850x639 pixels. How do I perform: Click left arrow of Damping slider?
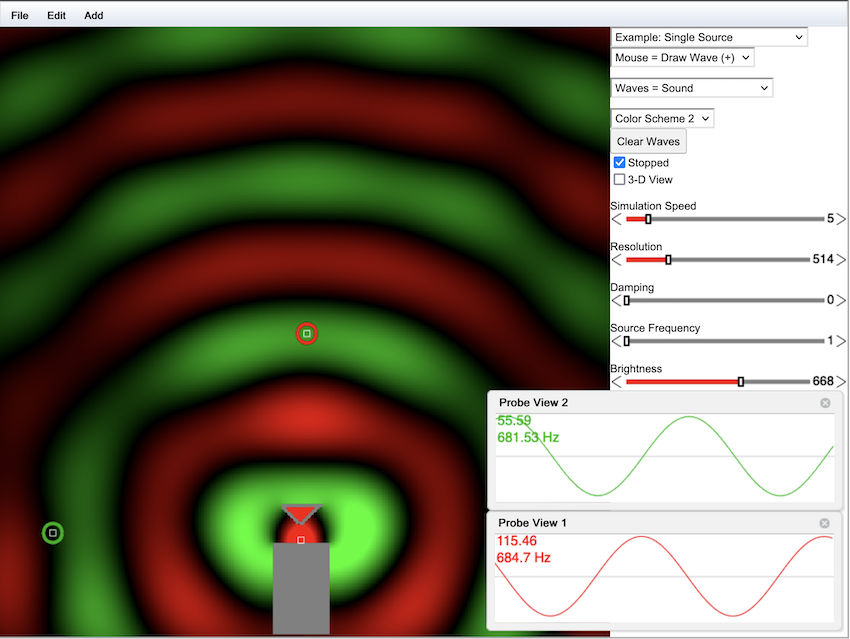click(616, 300)
